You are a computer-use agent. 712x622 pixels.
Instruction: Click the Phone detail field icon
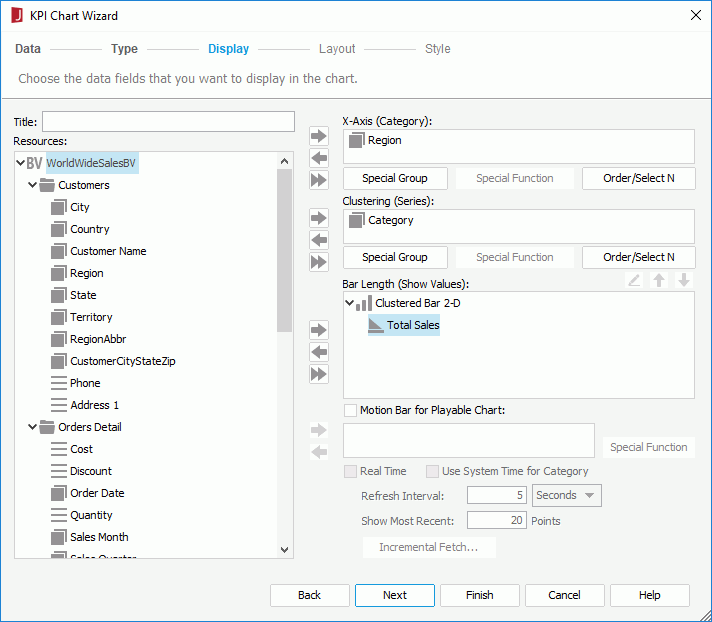pyautogui.click(x=59, y=383)
